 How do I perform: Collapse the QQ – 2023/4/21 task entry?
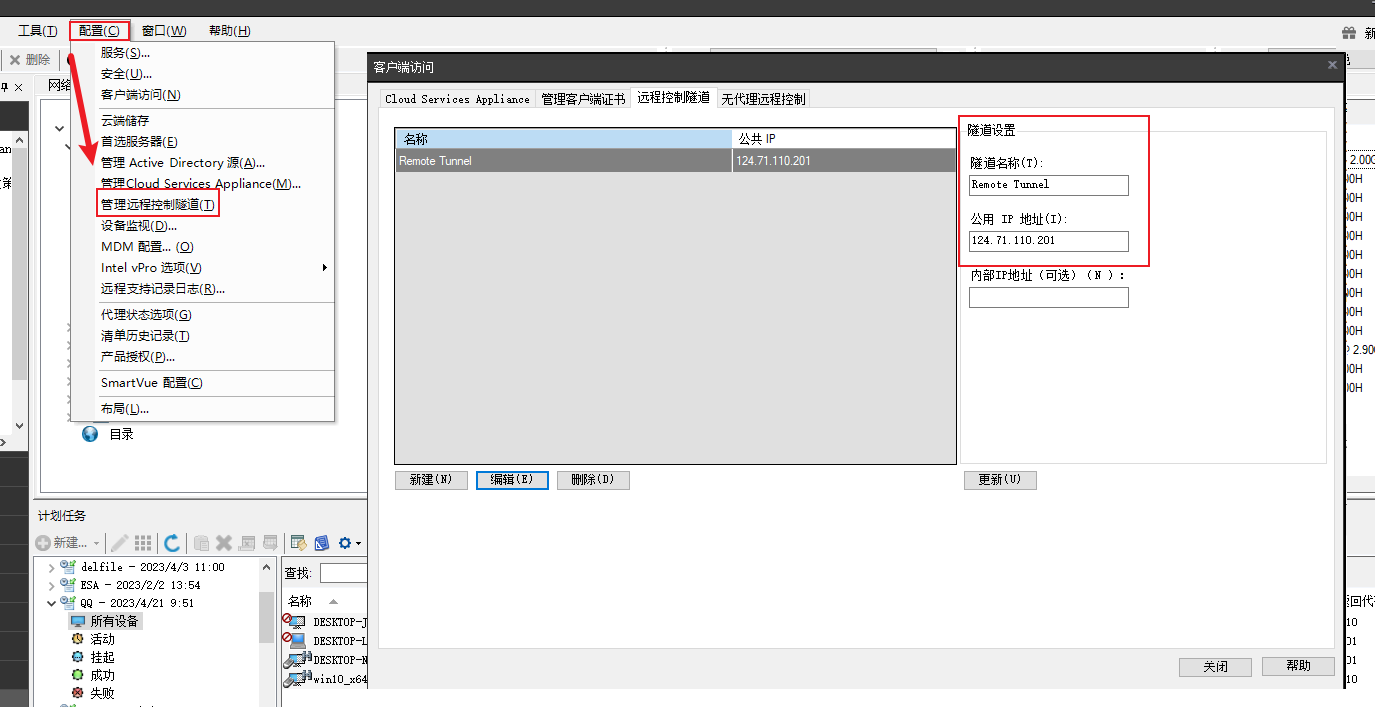pyautogui.click(x=52, y=602)
